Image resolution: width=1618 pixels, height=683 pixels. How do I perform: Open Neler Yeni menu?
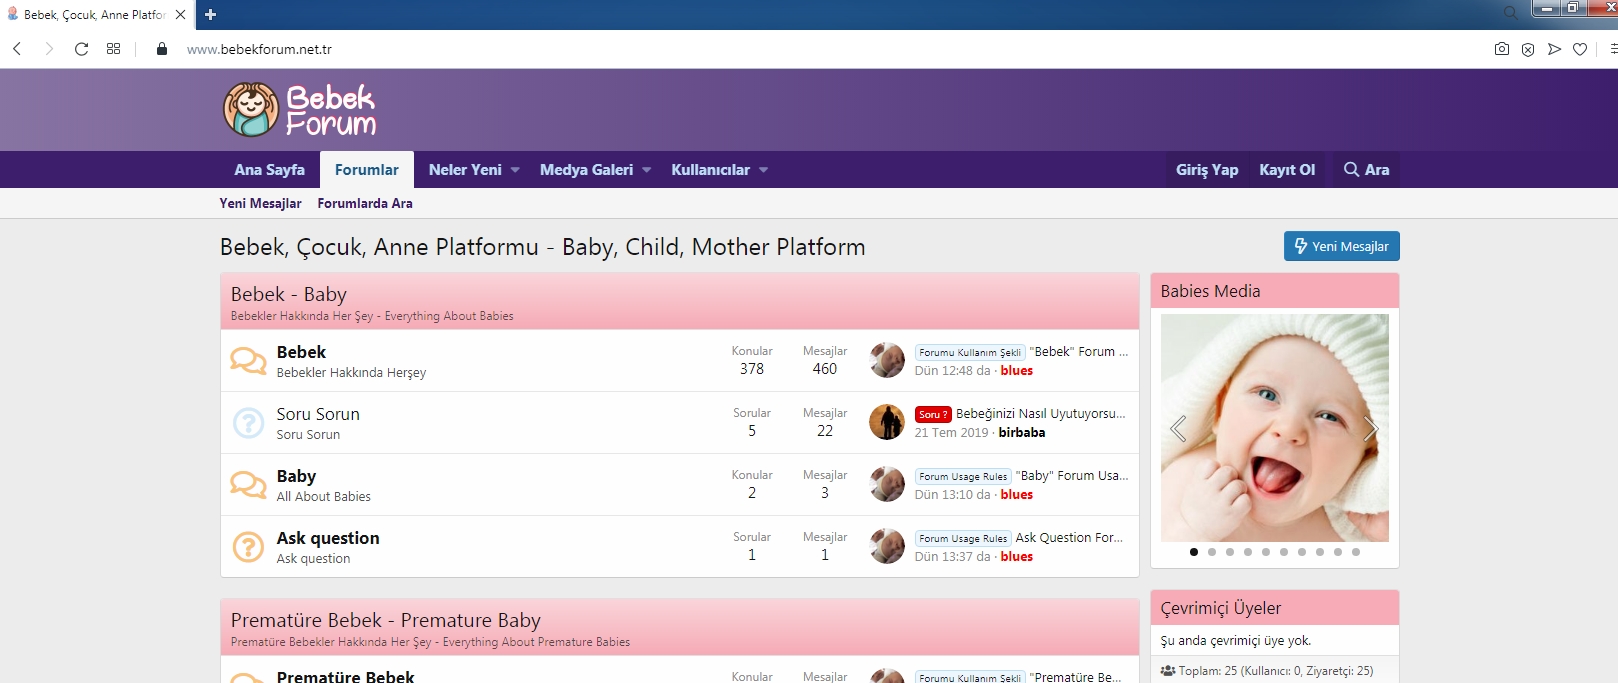point(465,170)
